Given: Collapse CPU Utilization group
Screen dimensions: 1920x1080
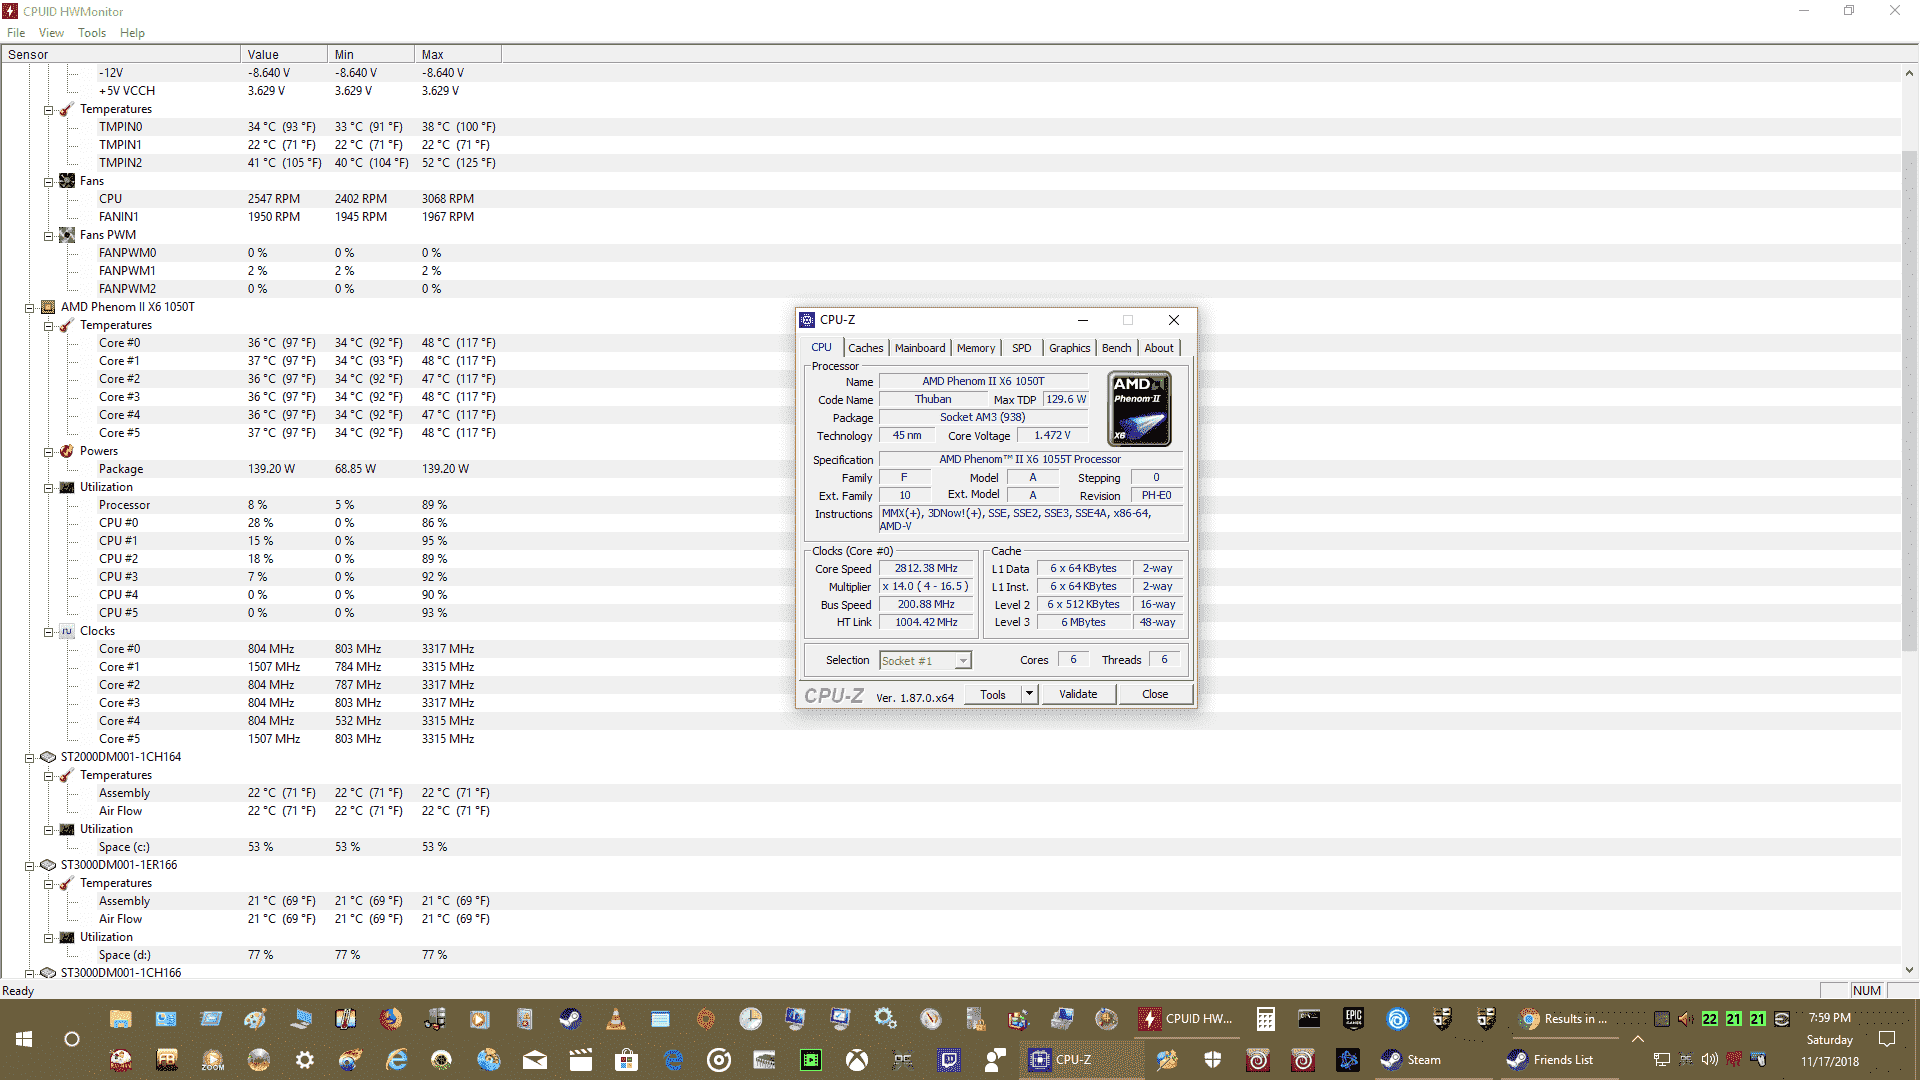Looking at the screenshot, I should click(x=48, y=488).
